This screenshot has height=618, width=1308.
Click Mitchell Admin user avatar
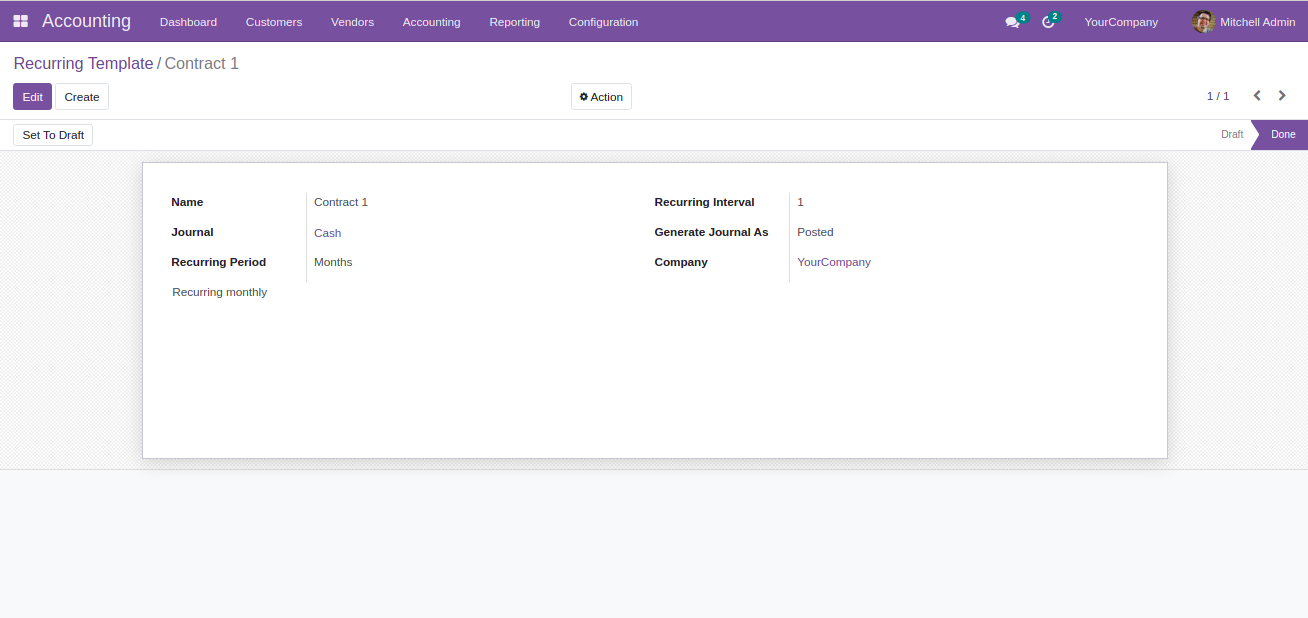coord(1203,22)
